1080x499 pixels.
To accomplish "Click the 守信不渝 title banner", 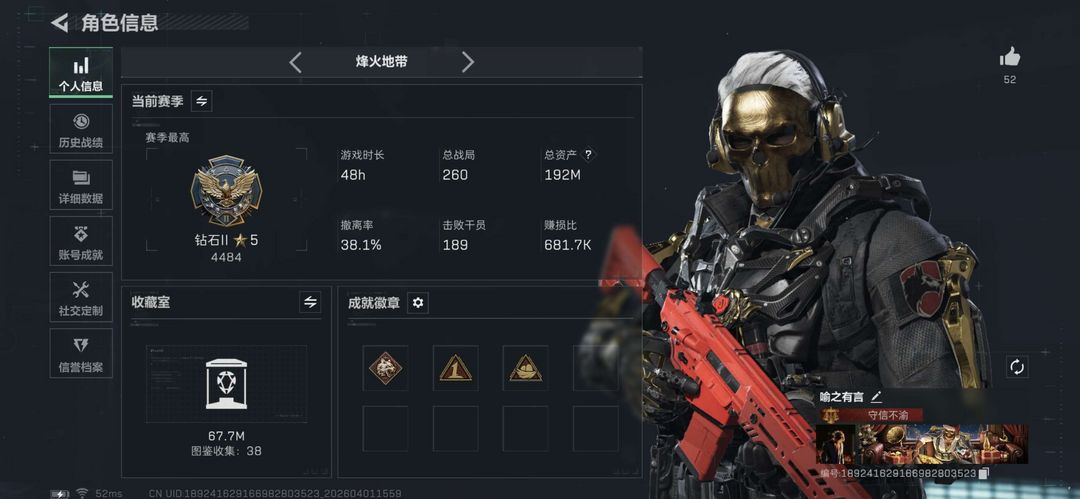I will coord(887,415).
